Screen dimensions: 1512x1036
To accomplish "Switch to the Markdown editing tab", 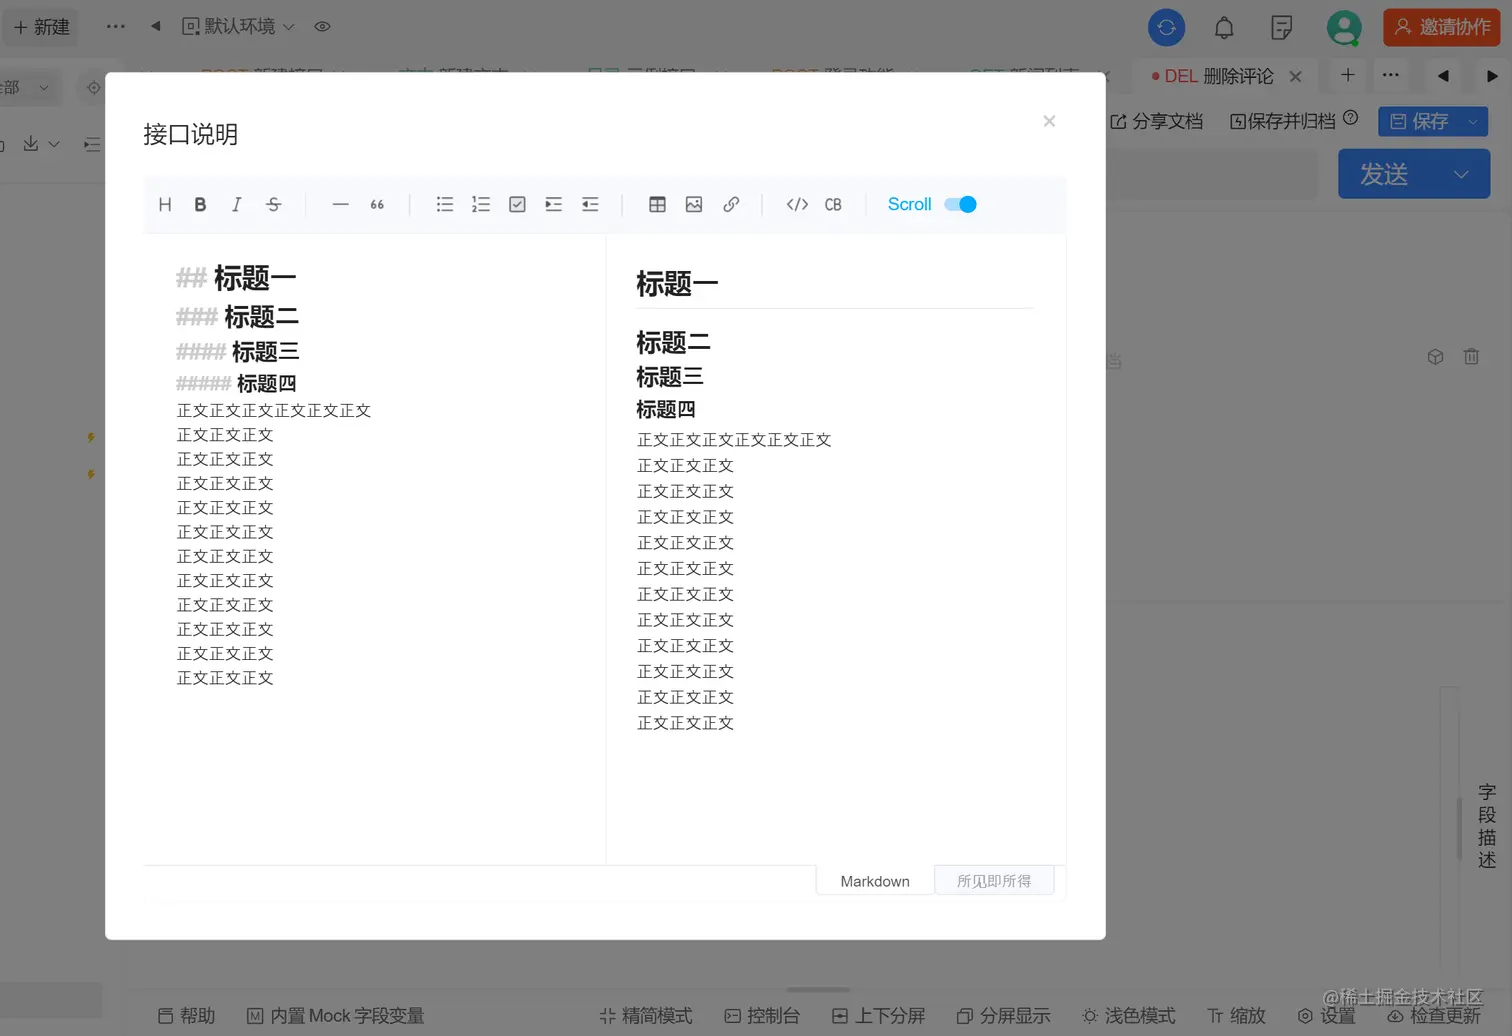I will [x=875, y=881].
